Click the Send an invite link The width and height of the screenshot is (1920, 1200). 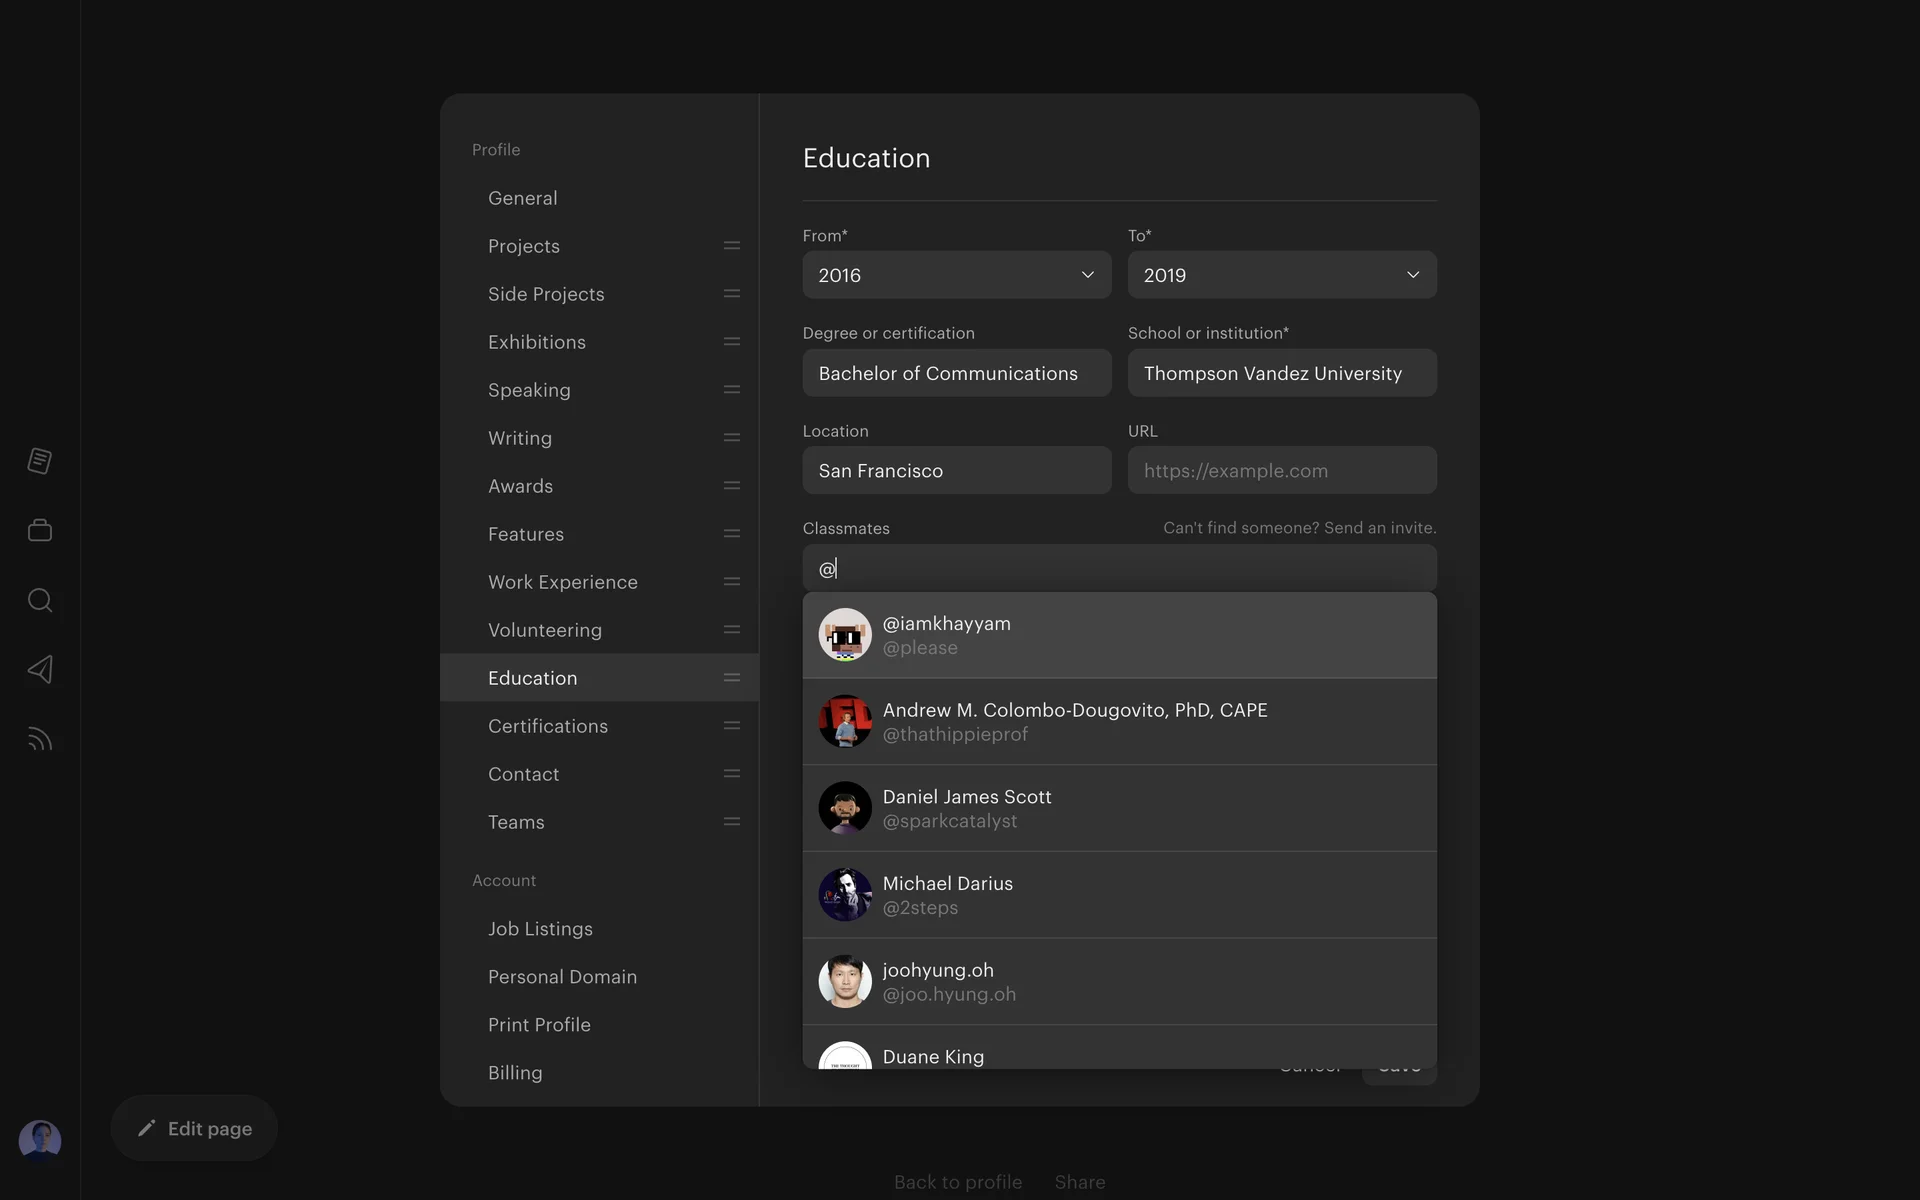1379,528
